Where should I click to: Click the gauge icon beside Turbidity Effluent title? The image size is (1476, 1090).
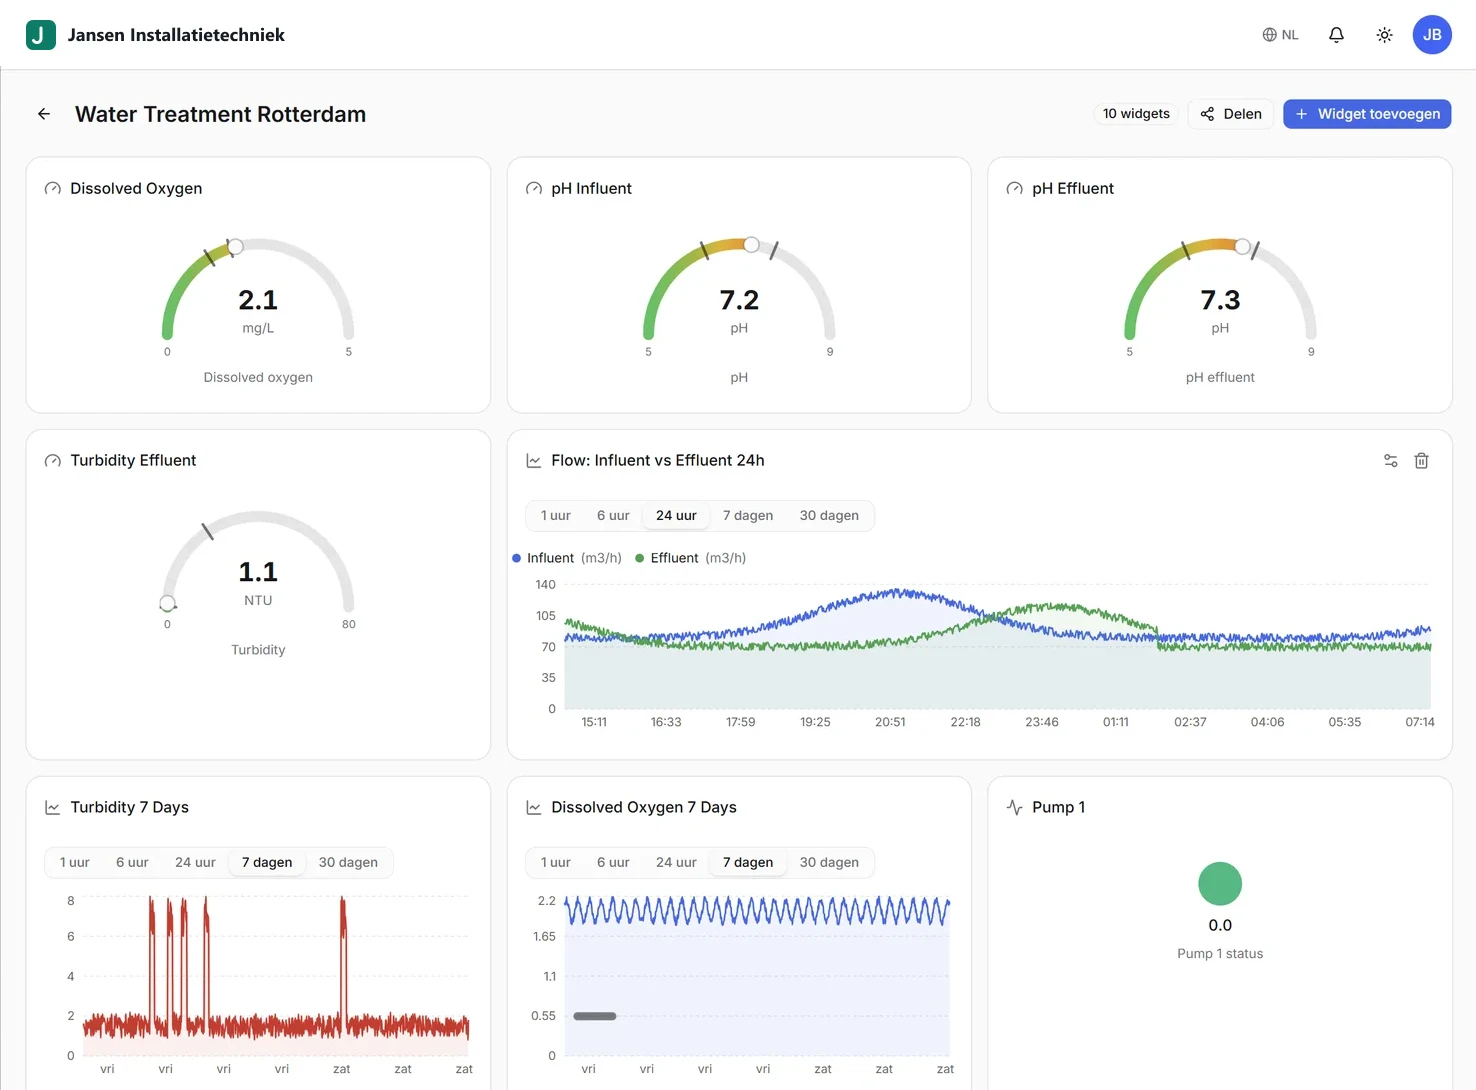(53, 461)
